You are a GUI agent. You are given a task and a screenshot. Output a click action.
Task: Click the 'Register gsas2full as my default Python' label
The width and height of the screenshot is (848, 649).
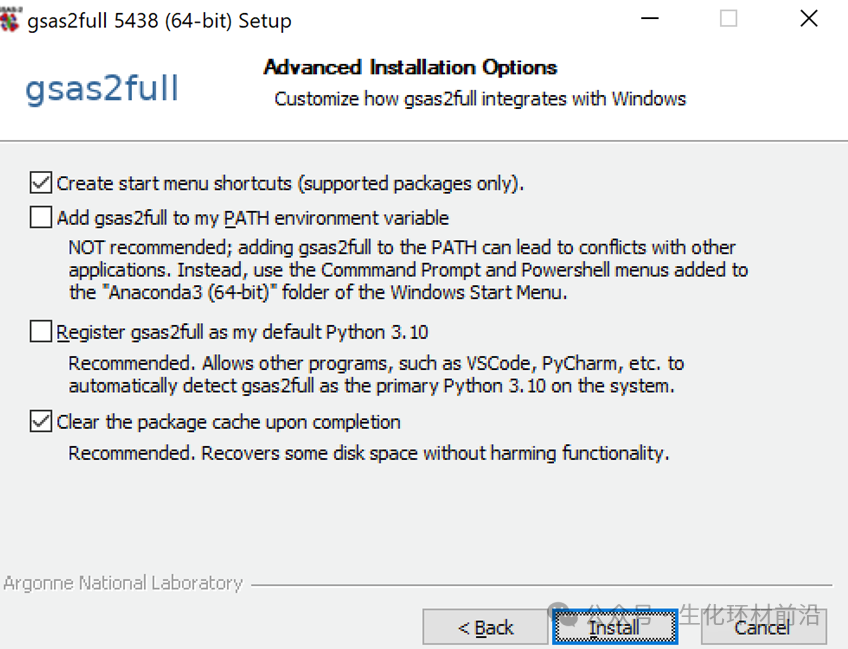242,331
